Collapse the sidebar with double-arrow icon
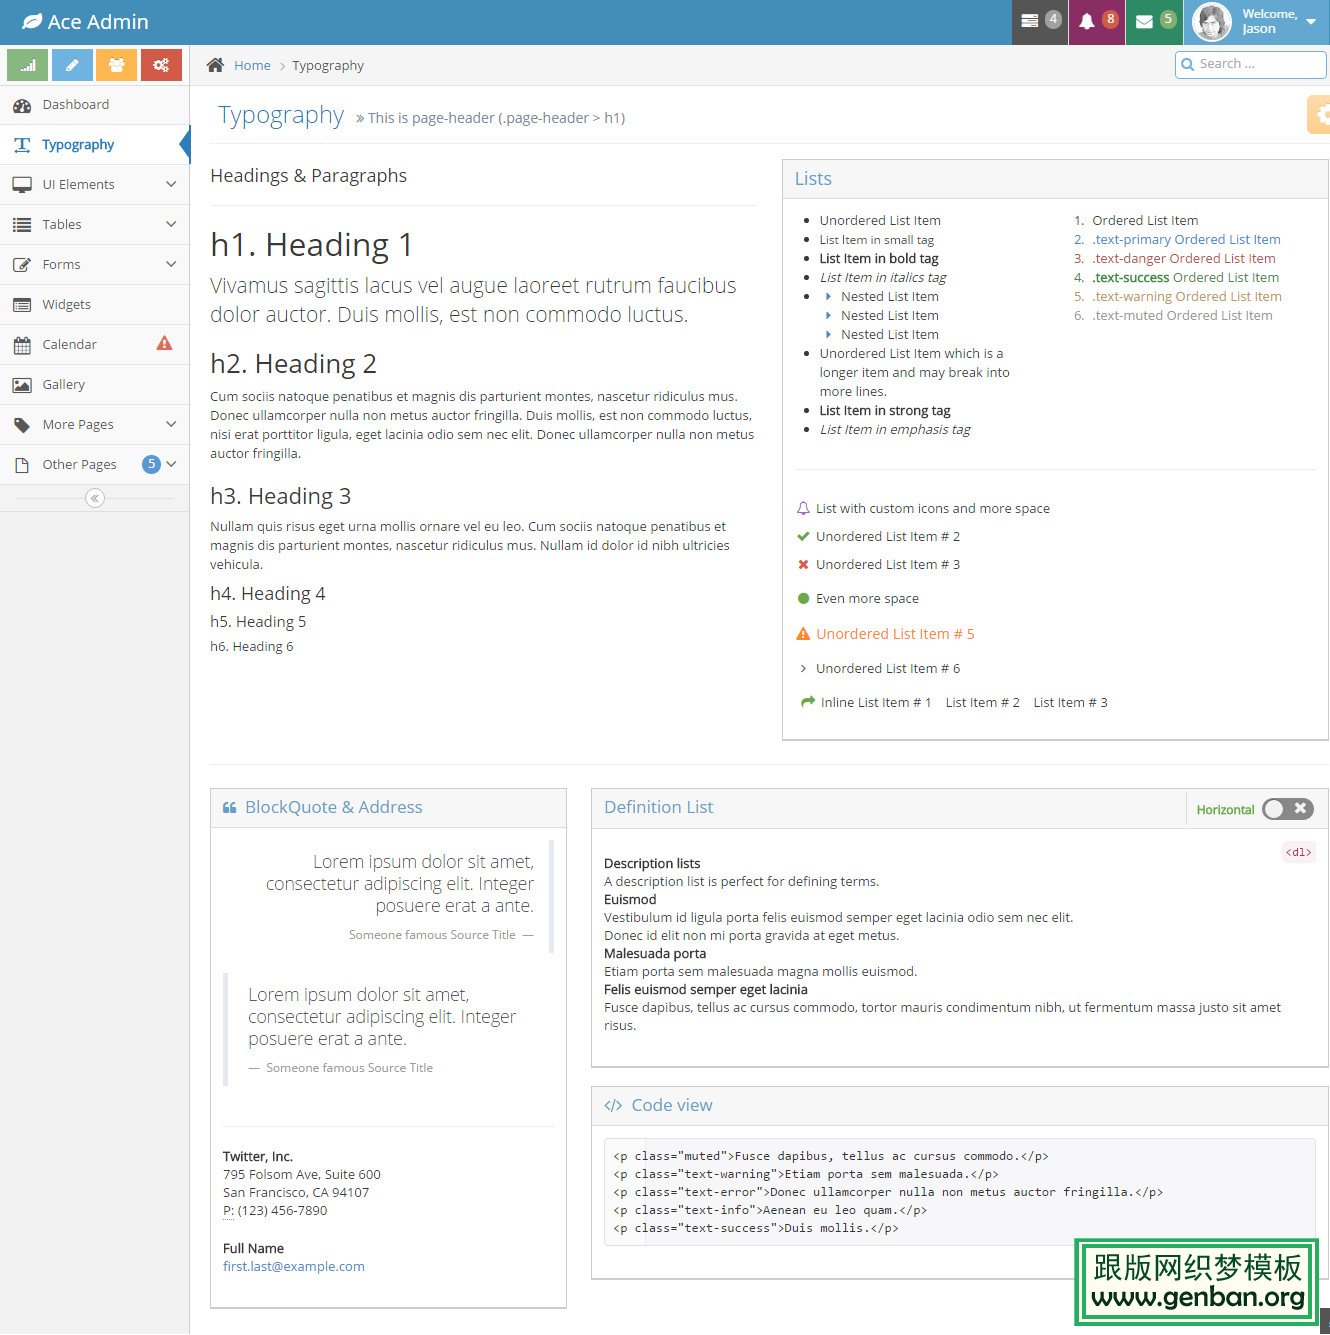 pos(95,498)
